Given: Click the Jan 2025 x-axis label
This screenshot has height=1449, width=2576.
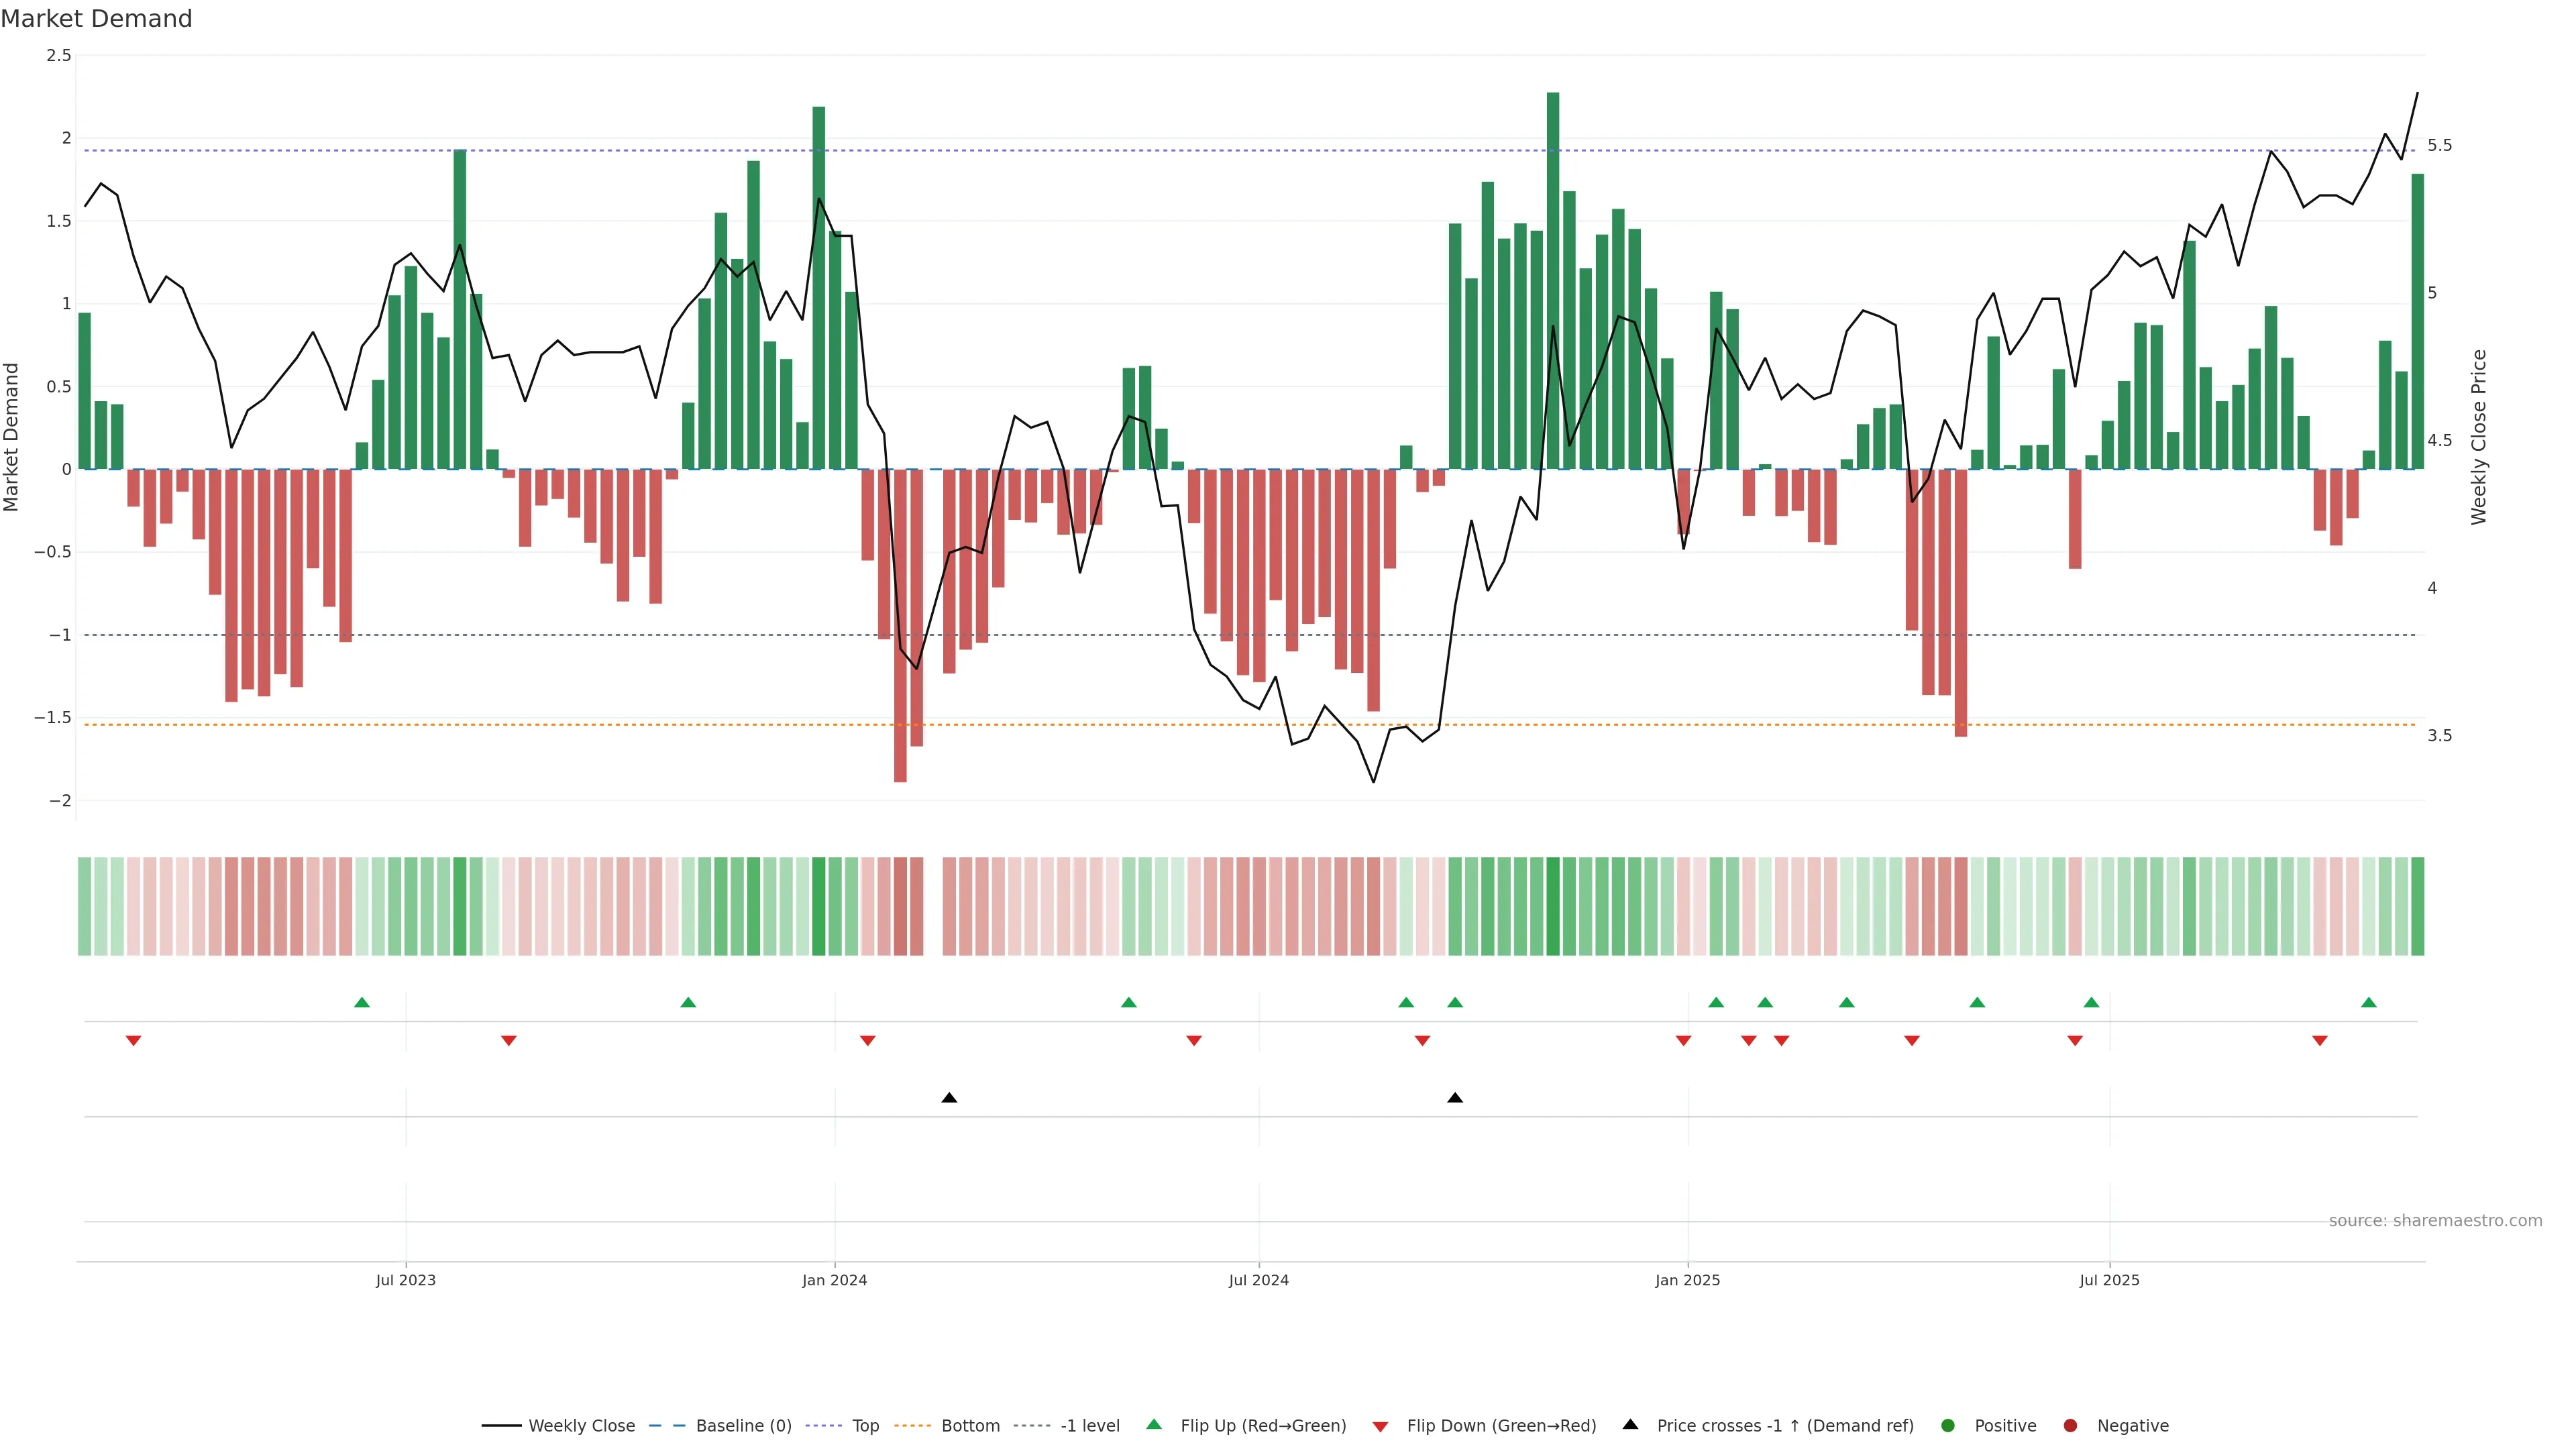Looking at the screenshot, I should coord(1687,1280).
